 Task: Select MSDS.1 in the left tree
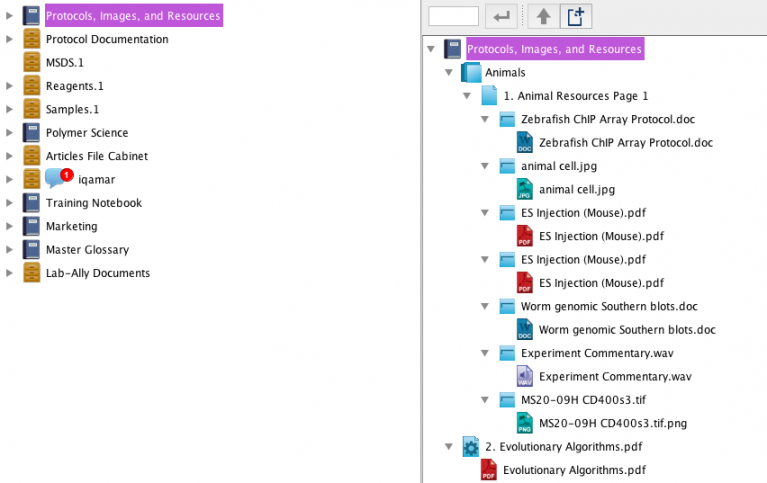64,62
